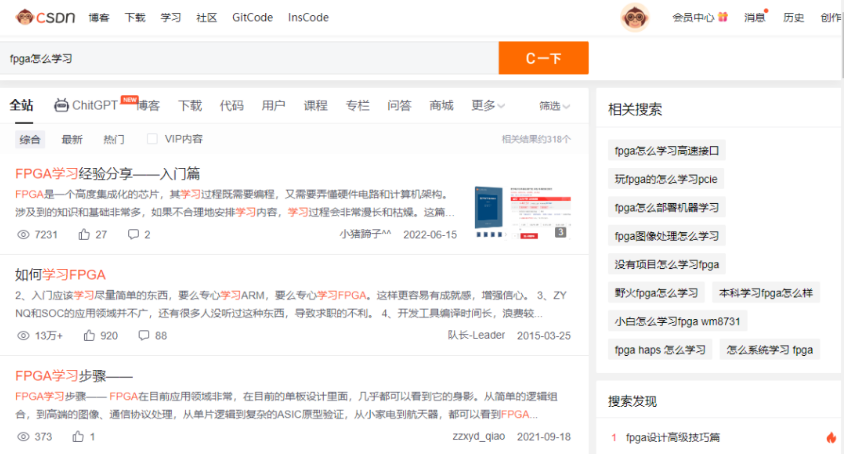Select related search 没有项目怎么学习fpga

[667, 264]
